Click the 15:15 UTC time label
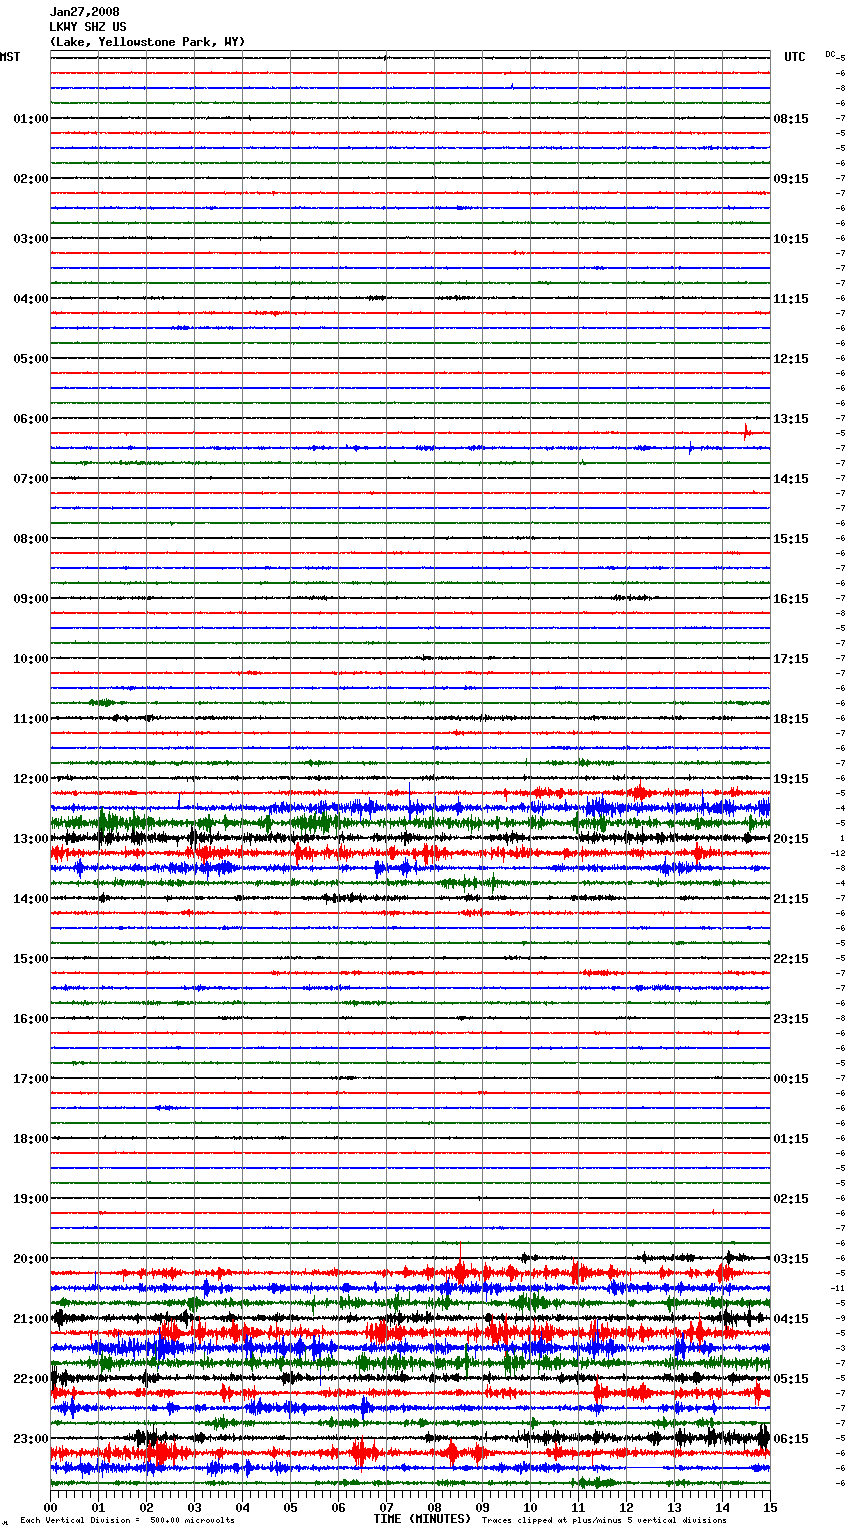The image size is (850, 1534). click(x=791, y=539)
